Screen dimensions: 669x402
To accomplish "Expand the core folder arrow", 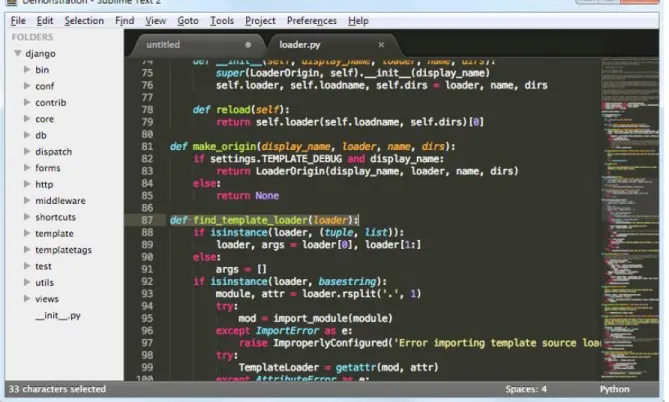I will [27, 118].
